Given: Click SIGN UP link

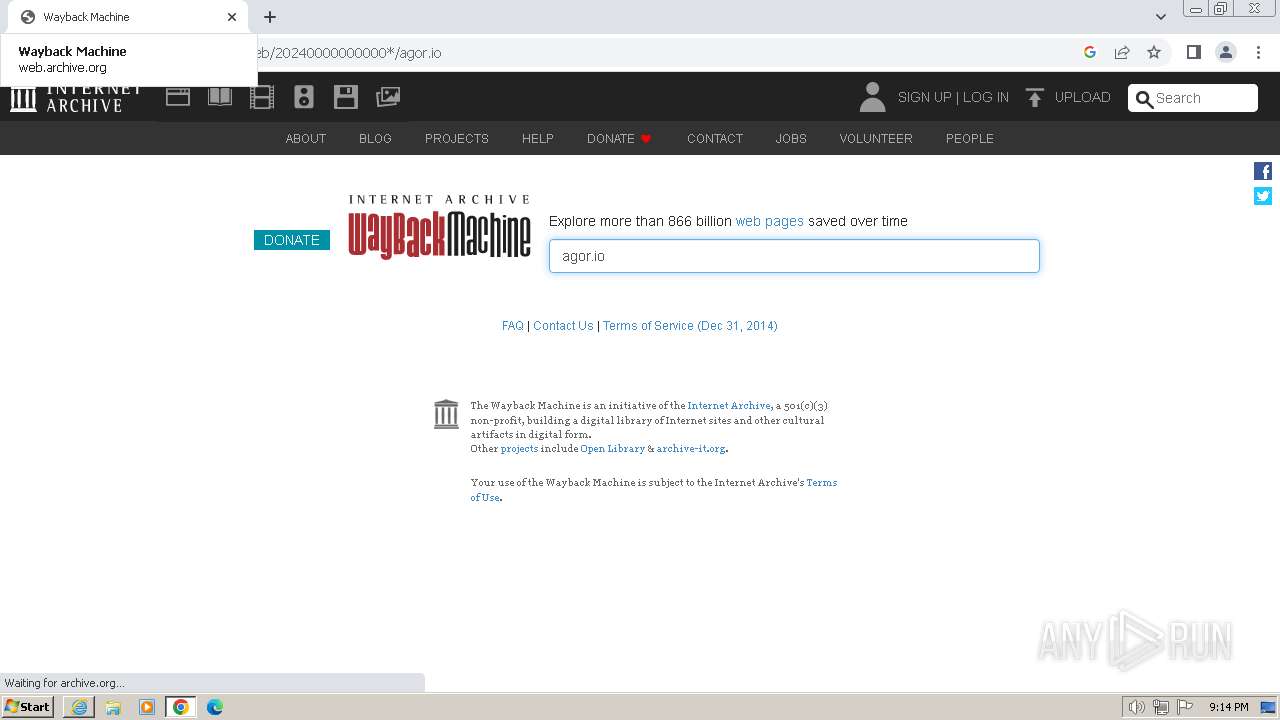Looking at the screenshot, I should point(925,97).
